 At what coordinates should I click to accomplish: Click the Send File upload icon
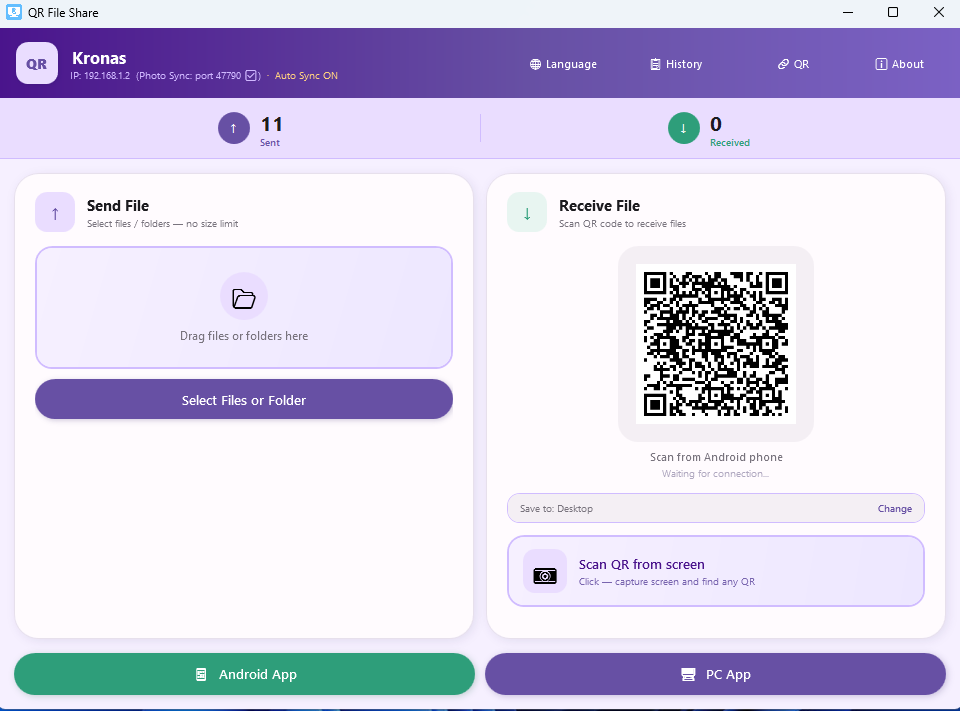point(55,212)
